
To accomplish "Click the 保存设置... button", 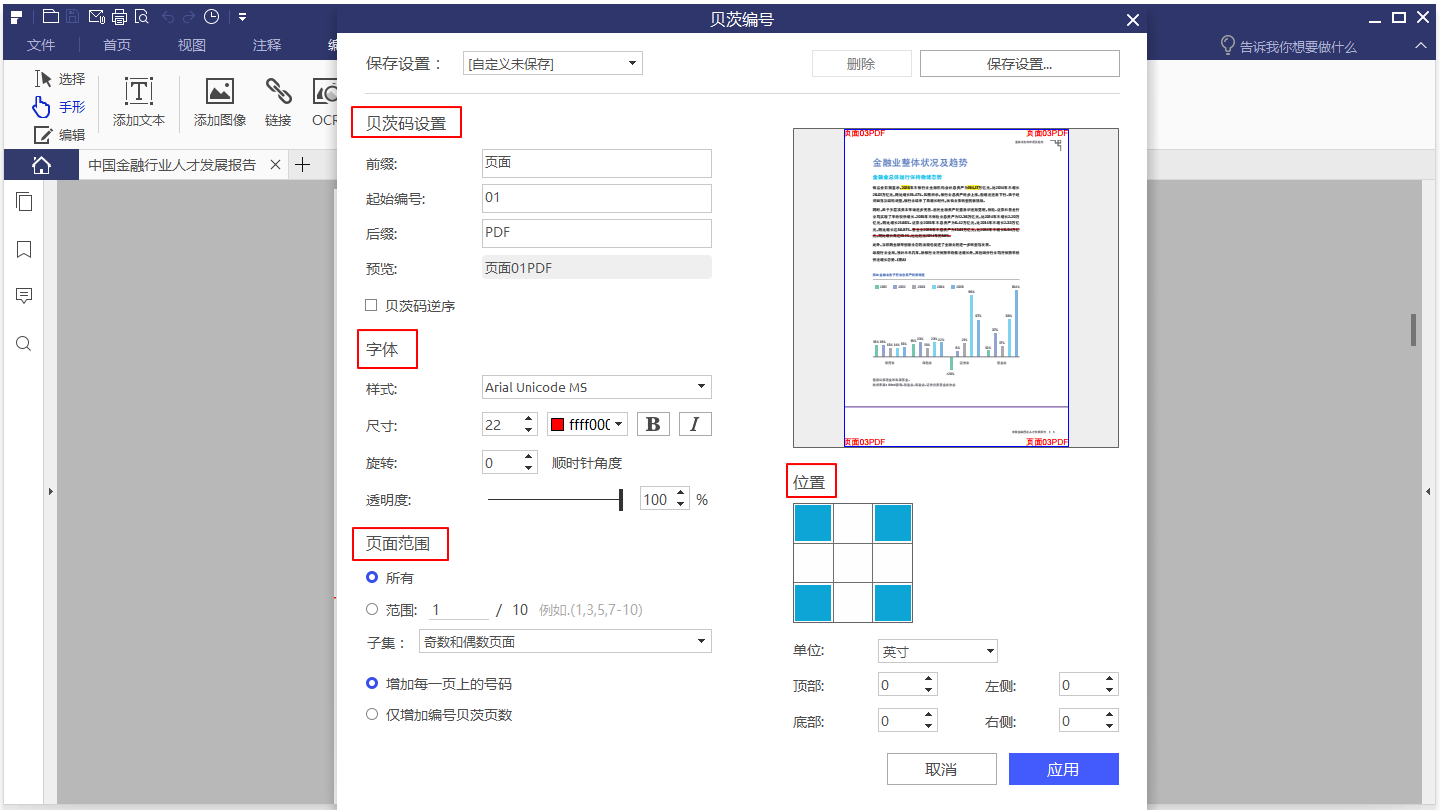I will 1019,64.
